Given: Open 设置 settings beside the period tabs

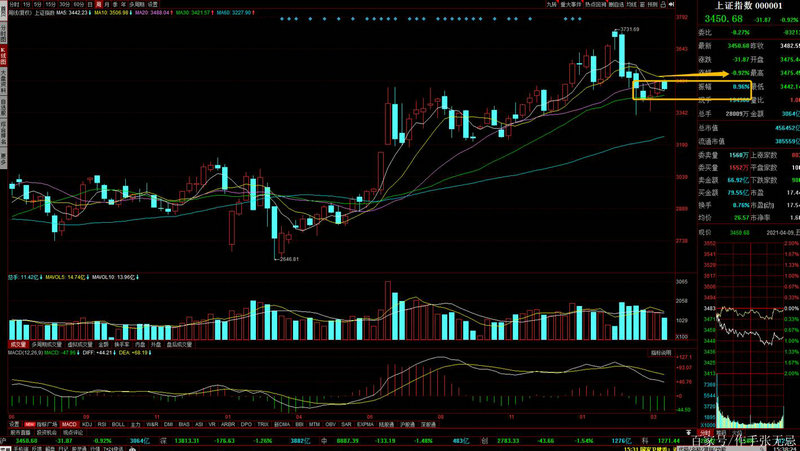Looking at the screenshot, I should 153,4.
